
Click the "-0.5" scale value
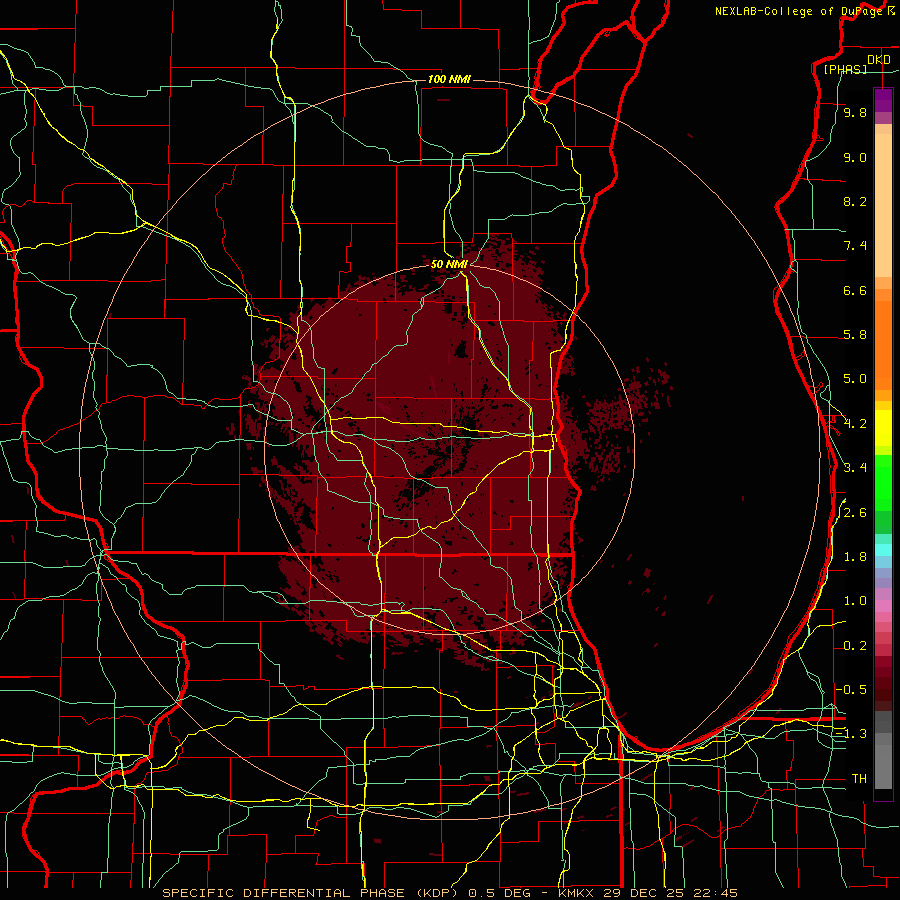(851, 689)
